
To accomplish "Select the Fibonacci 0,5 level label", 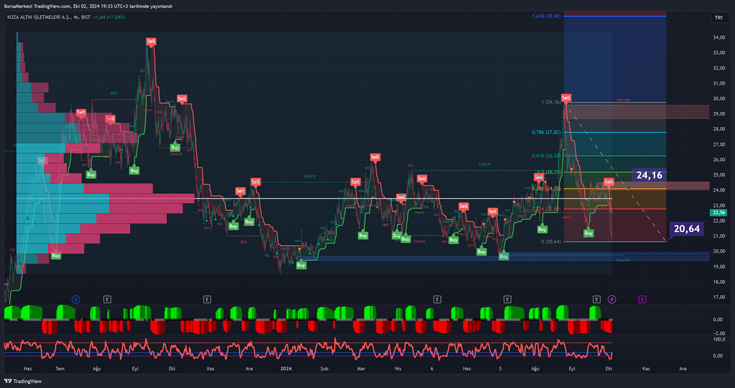I will tap(548, 172).
